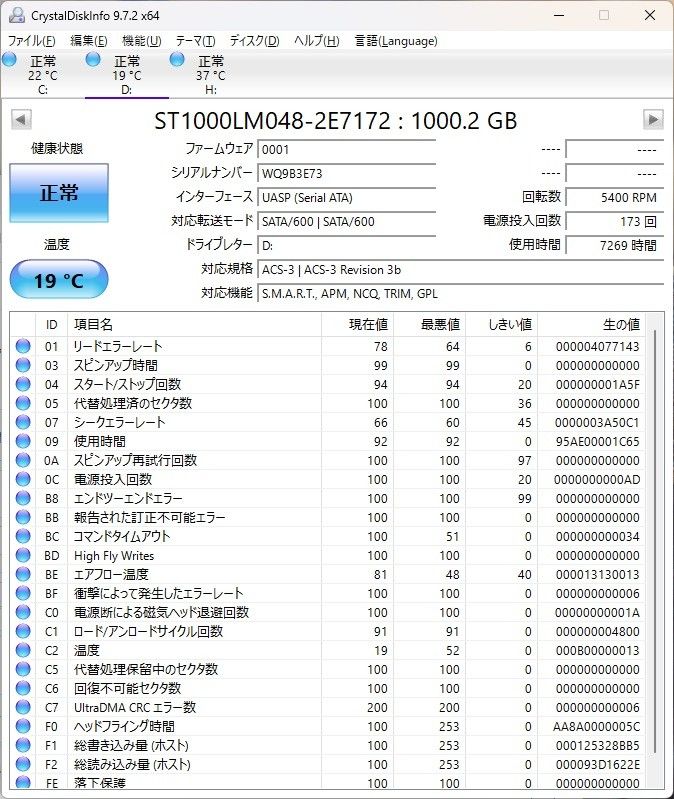Image resolution: width=674 pixels, height=799 pixels.
Task: Open the ヘルプ(H) menu
Action: (x=317, y=41)
